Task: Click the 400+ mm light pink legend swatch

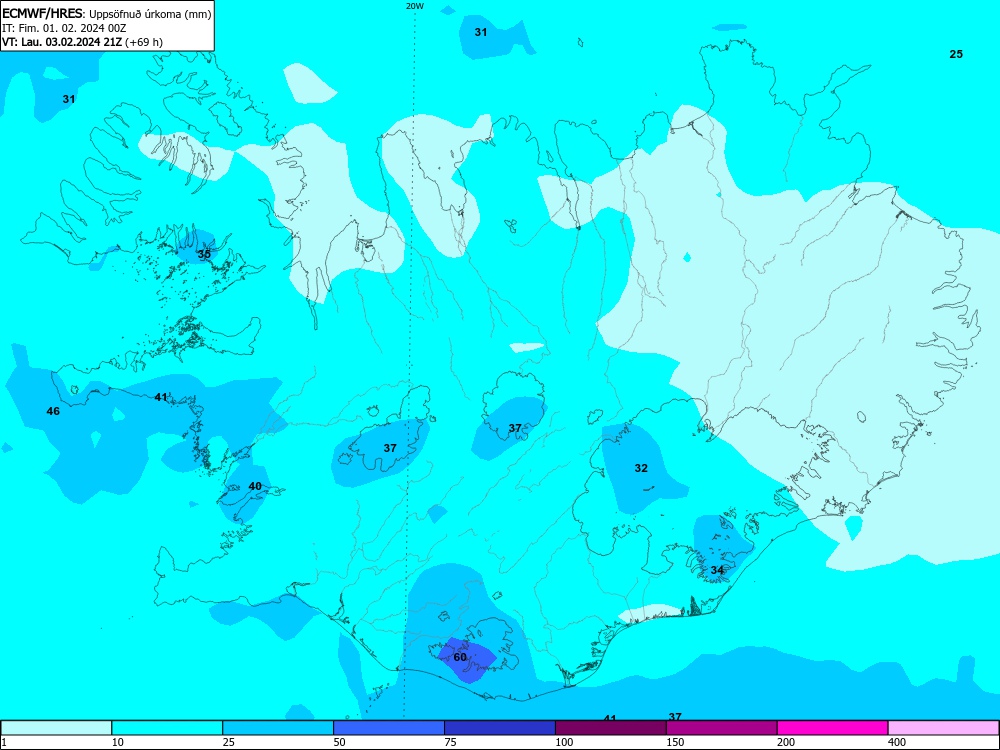Action: click(x=944, y=728)
